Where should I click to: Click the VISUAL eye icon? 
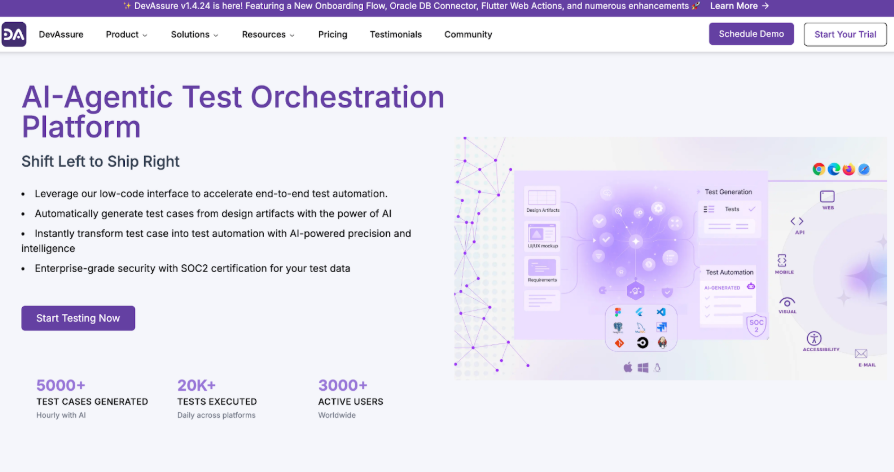[787, 302]
